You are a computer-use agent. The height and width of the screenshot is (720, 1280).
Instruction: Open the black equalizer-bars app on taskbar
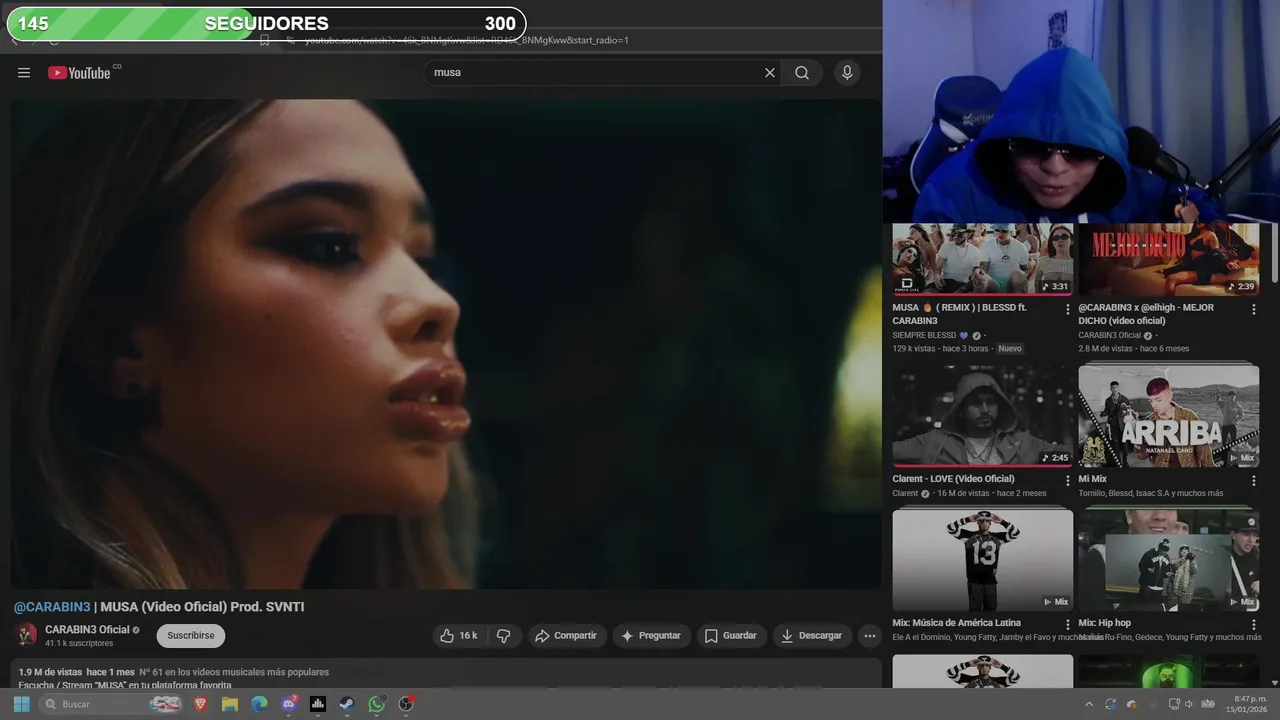(x=318, y=704)
